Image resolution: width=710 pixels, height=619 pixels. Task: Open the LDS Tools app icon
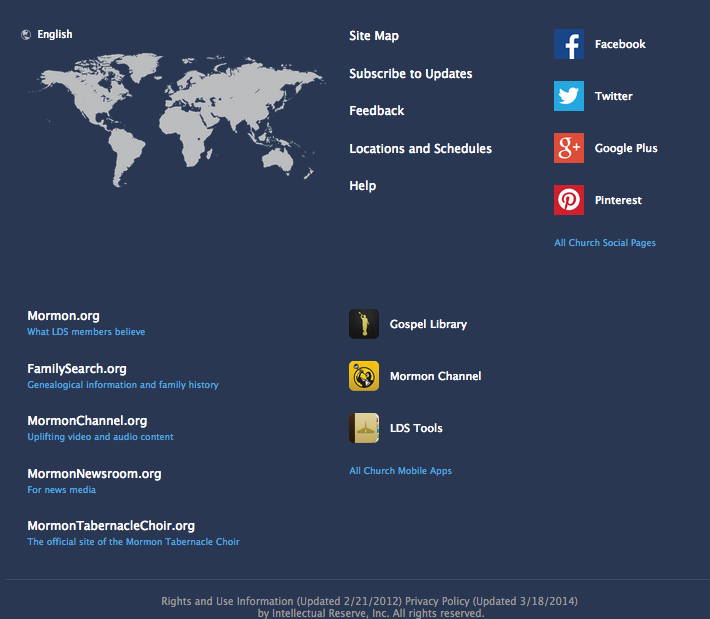(x=364, y=428)
